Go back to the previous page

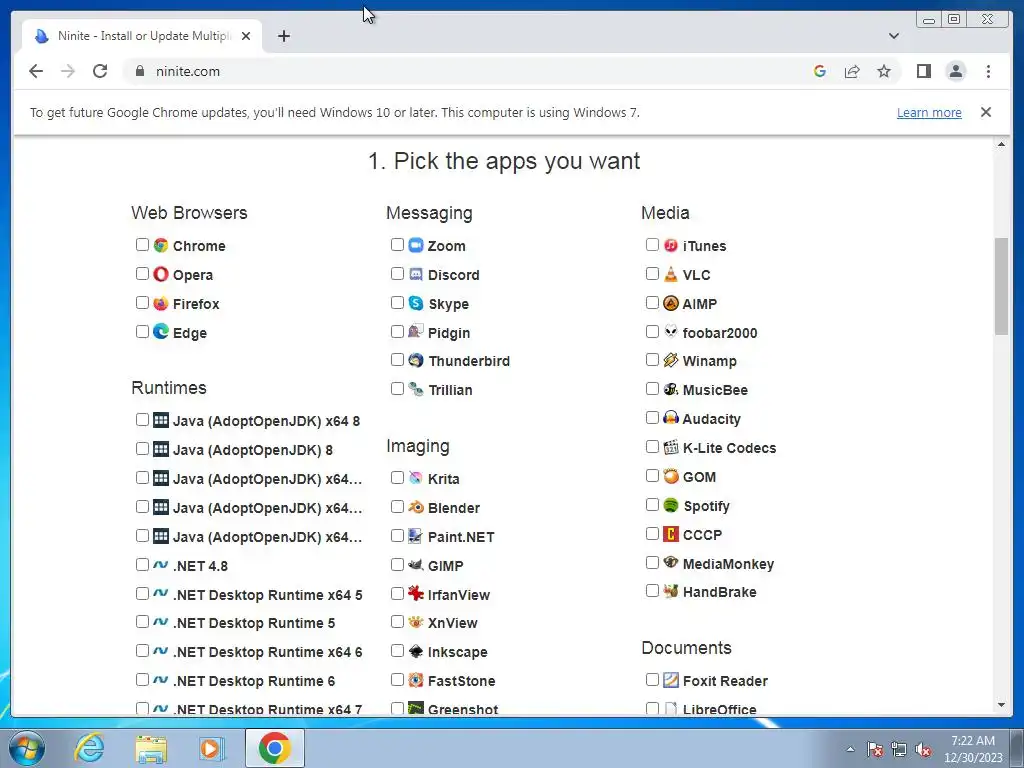point(36,71)
